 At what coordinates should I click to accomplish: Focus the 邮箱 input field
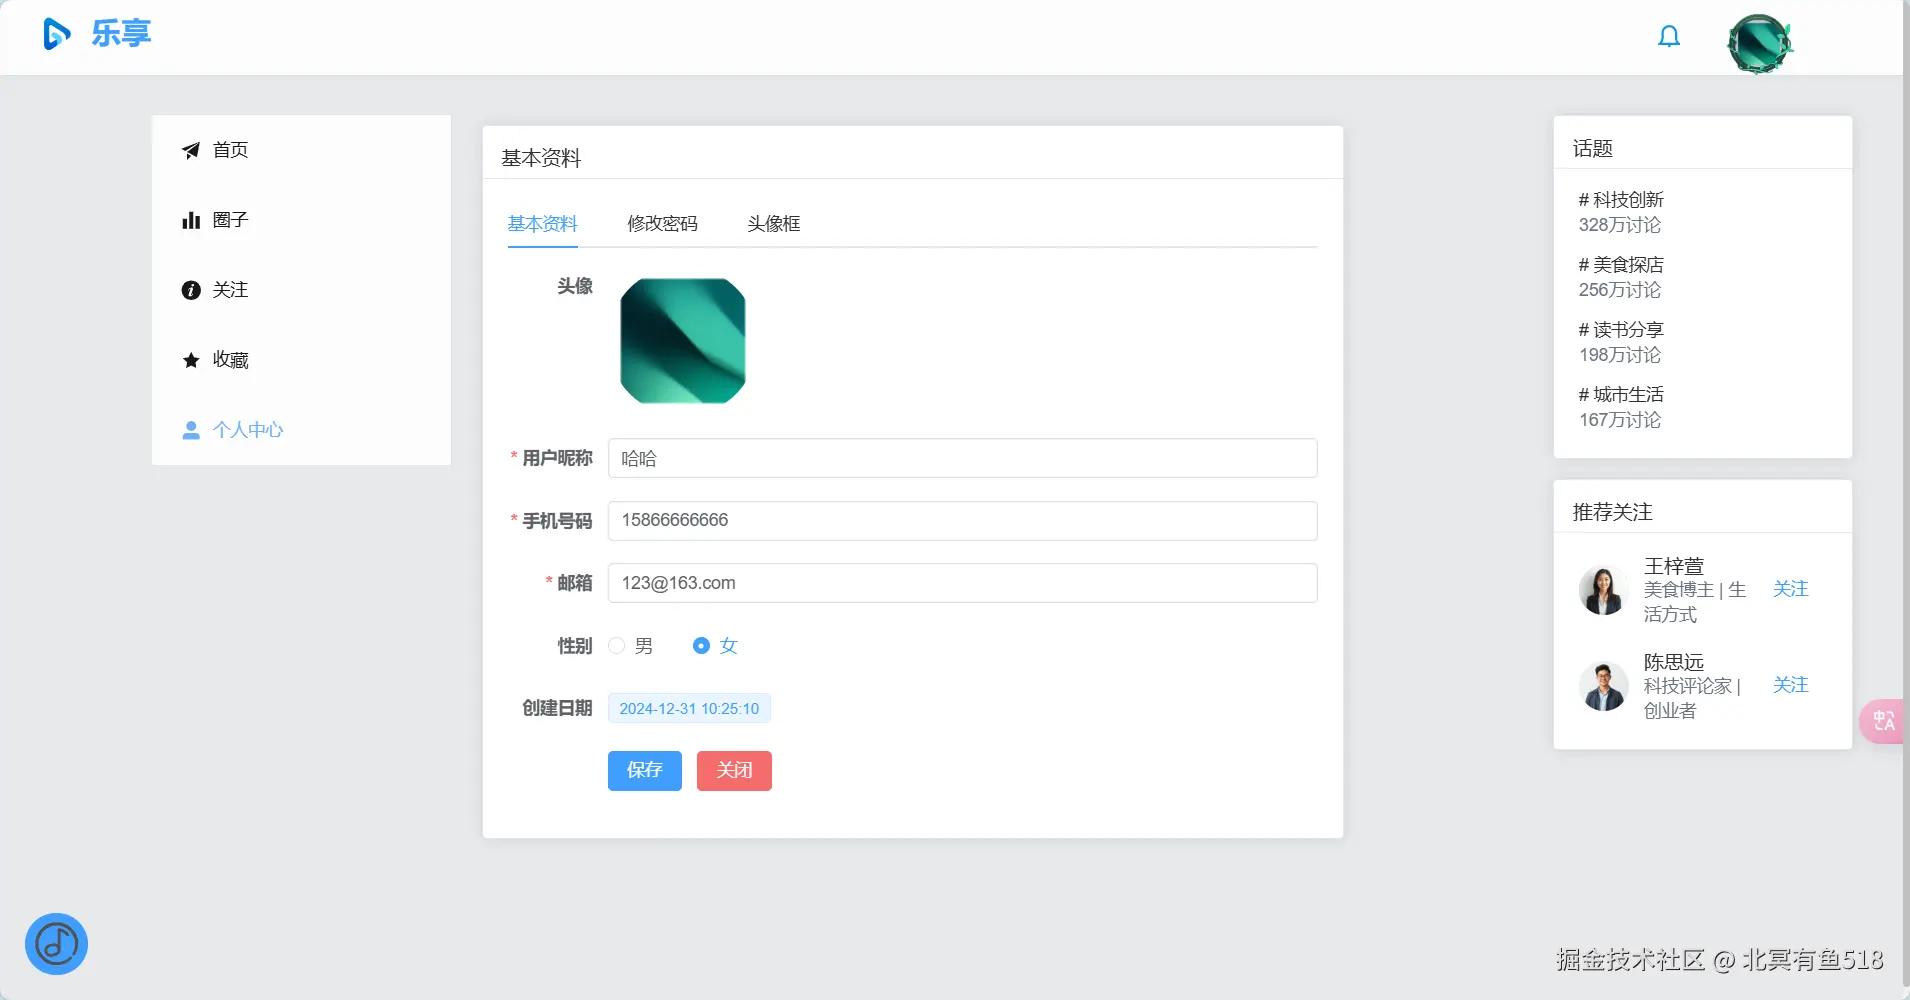click(x=962, y=583)
